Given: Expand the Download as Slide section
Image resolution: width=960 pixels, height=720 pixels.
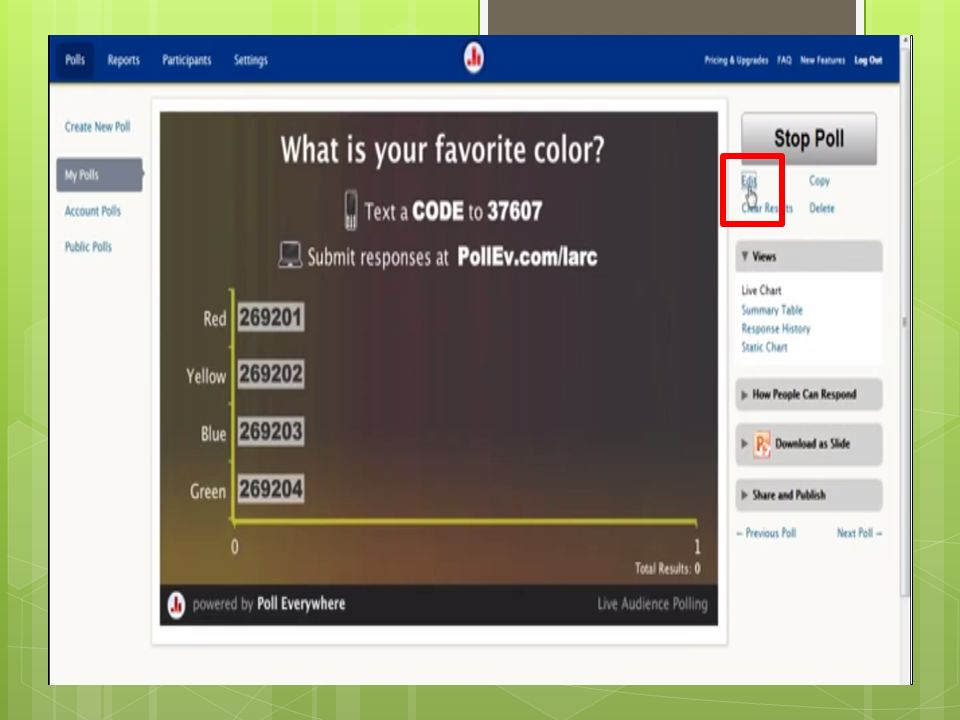Looking at the screenshot, I should coord(809,444).
